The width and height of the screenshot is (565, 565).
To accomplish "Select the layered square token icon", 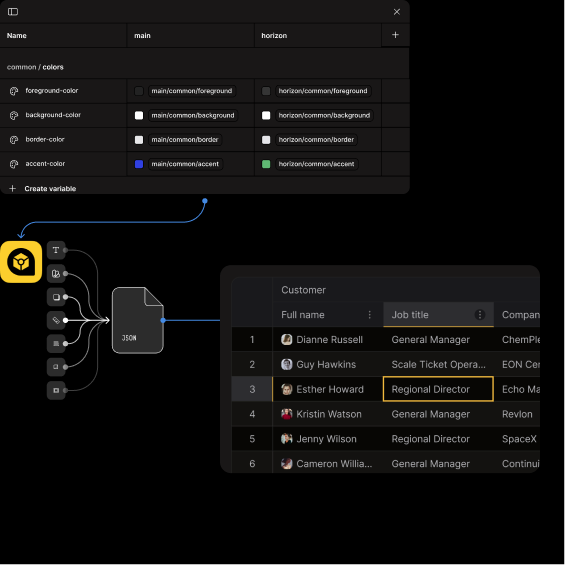I will point(56,297).
